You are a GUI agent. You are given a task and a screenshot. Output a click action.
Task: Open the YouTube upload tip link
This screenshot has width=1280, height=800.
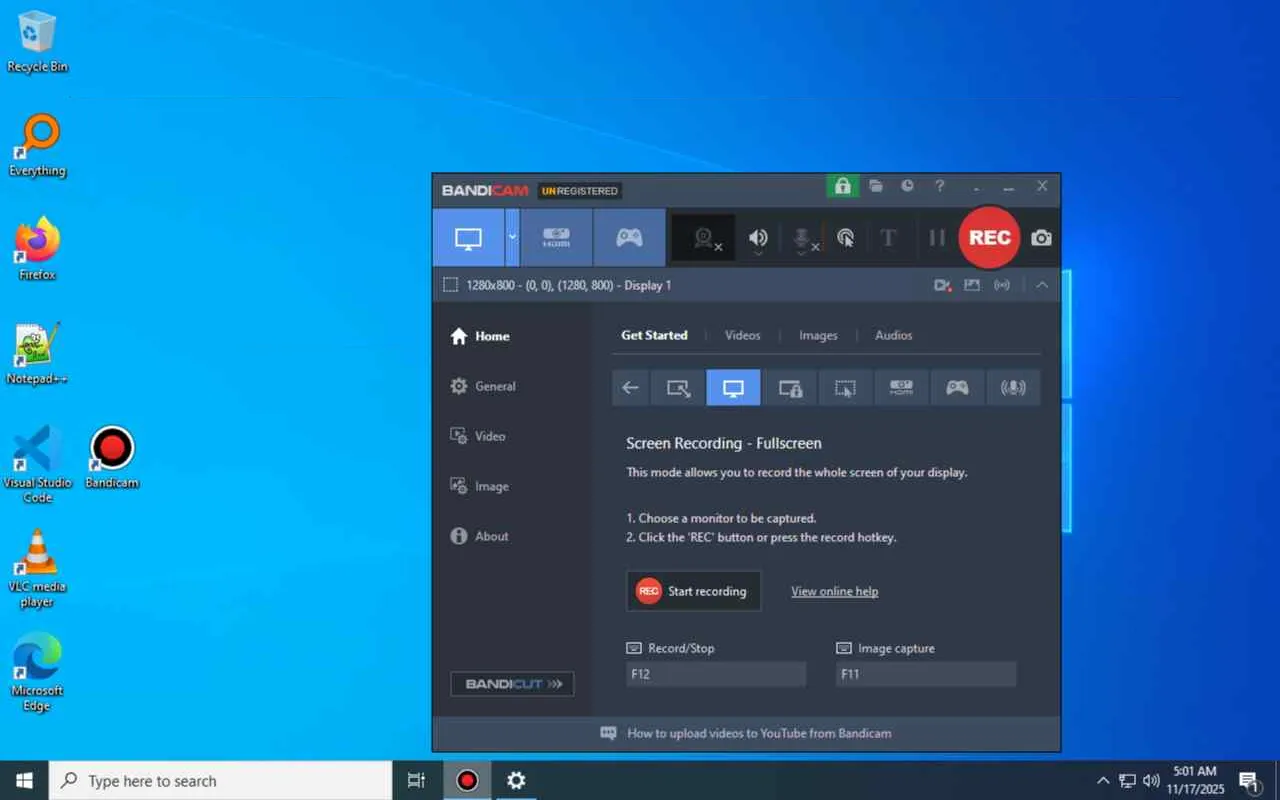(x=759, y=733)
